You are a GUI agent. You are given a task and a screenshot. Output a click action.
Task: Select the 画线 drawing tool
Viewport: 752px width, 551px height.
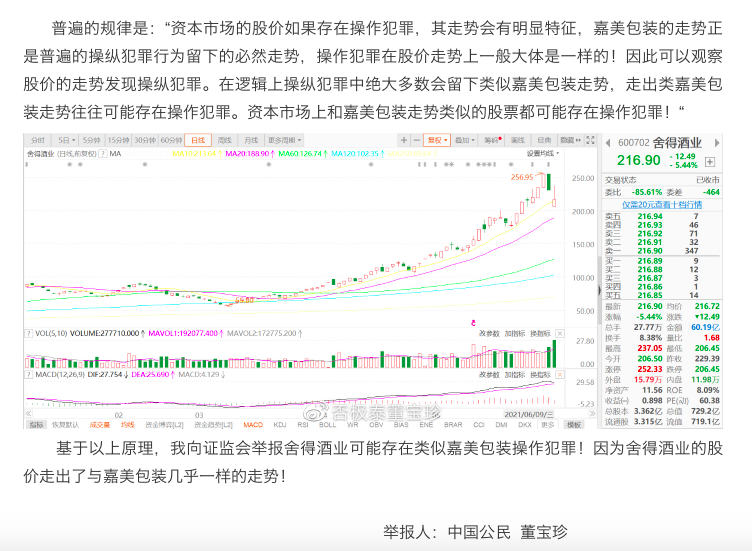click(517, 140)
